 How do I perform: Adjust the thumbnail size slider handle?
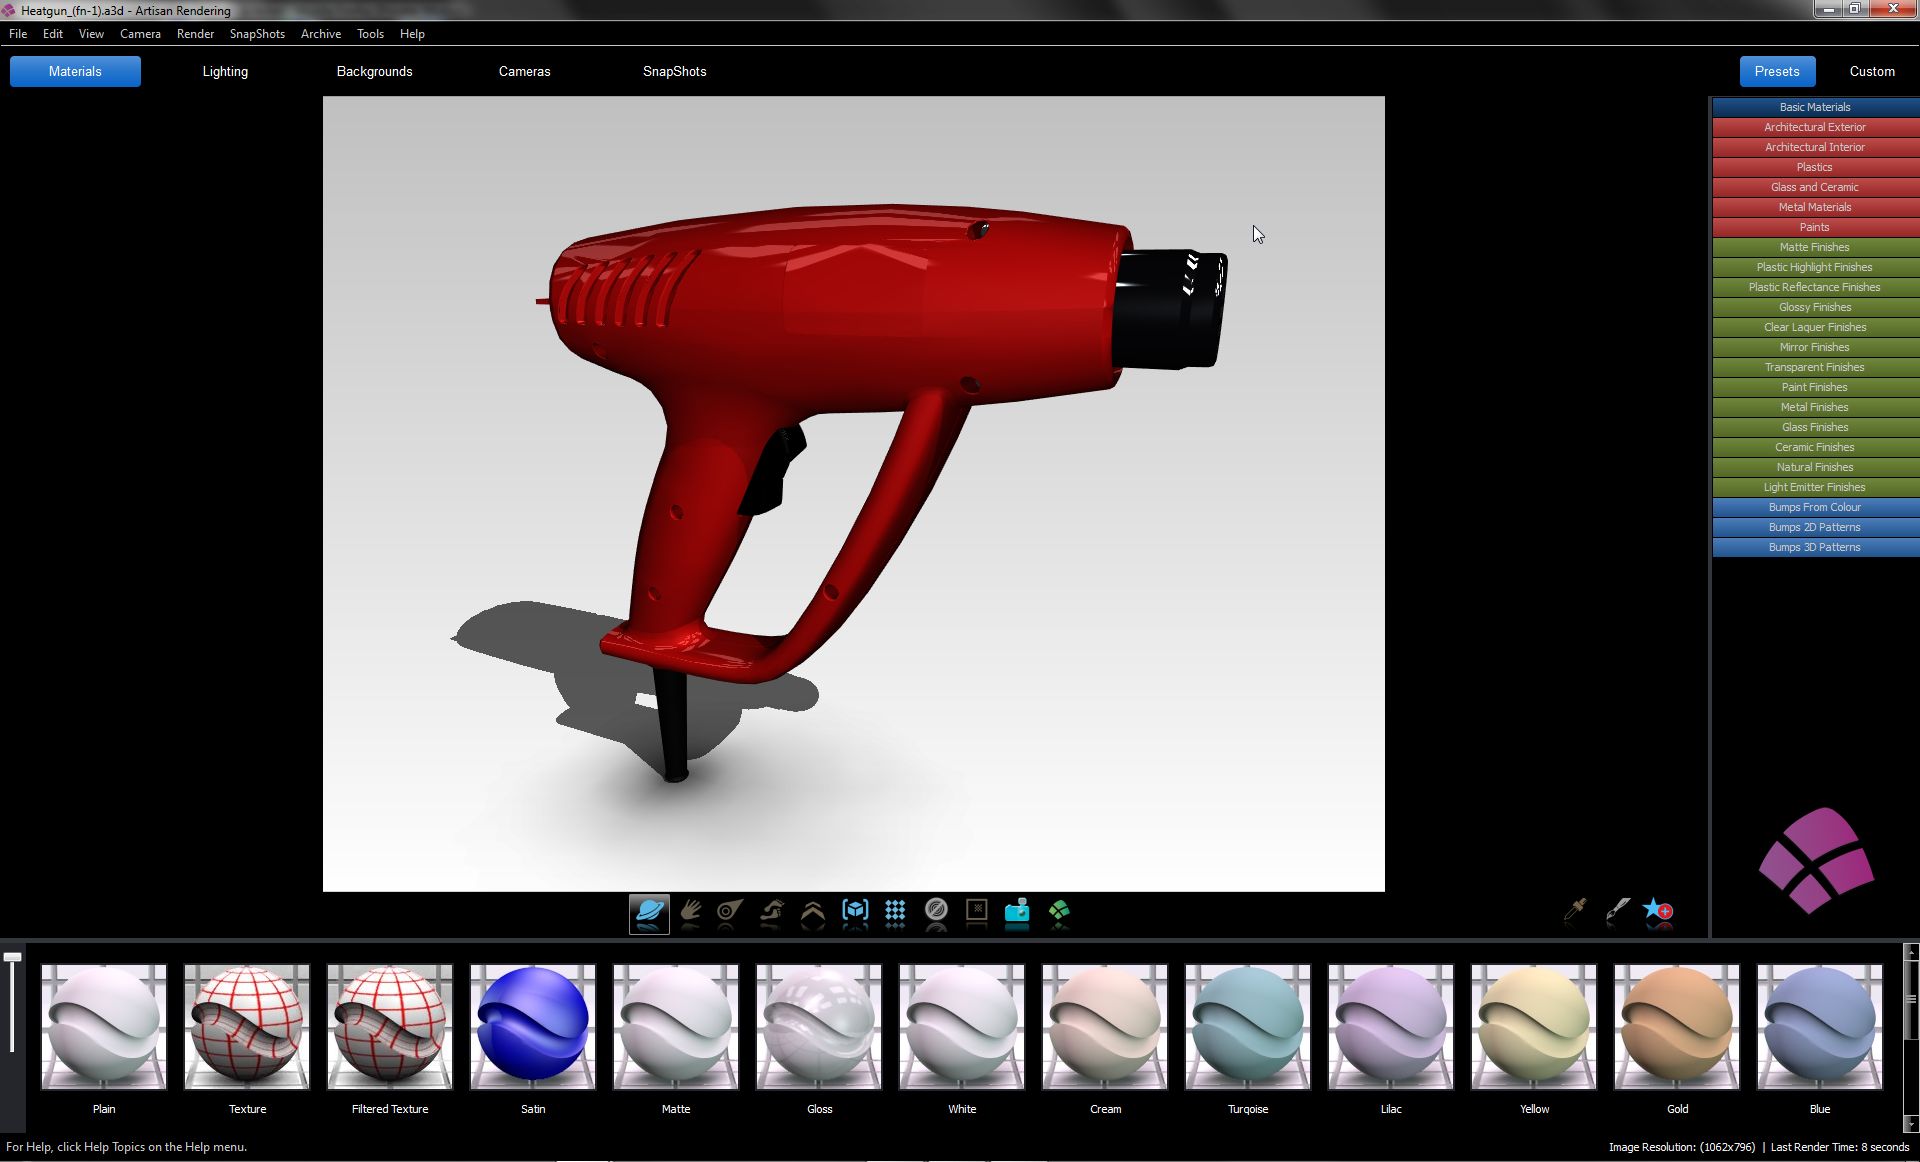12,958
